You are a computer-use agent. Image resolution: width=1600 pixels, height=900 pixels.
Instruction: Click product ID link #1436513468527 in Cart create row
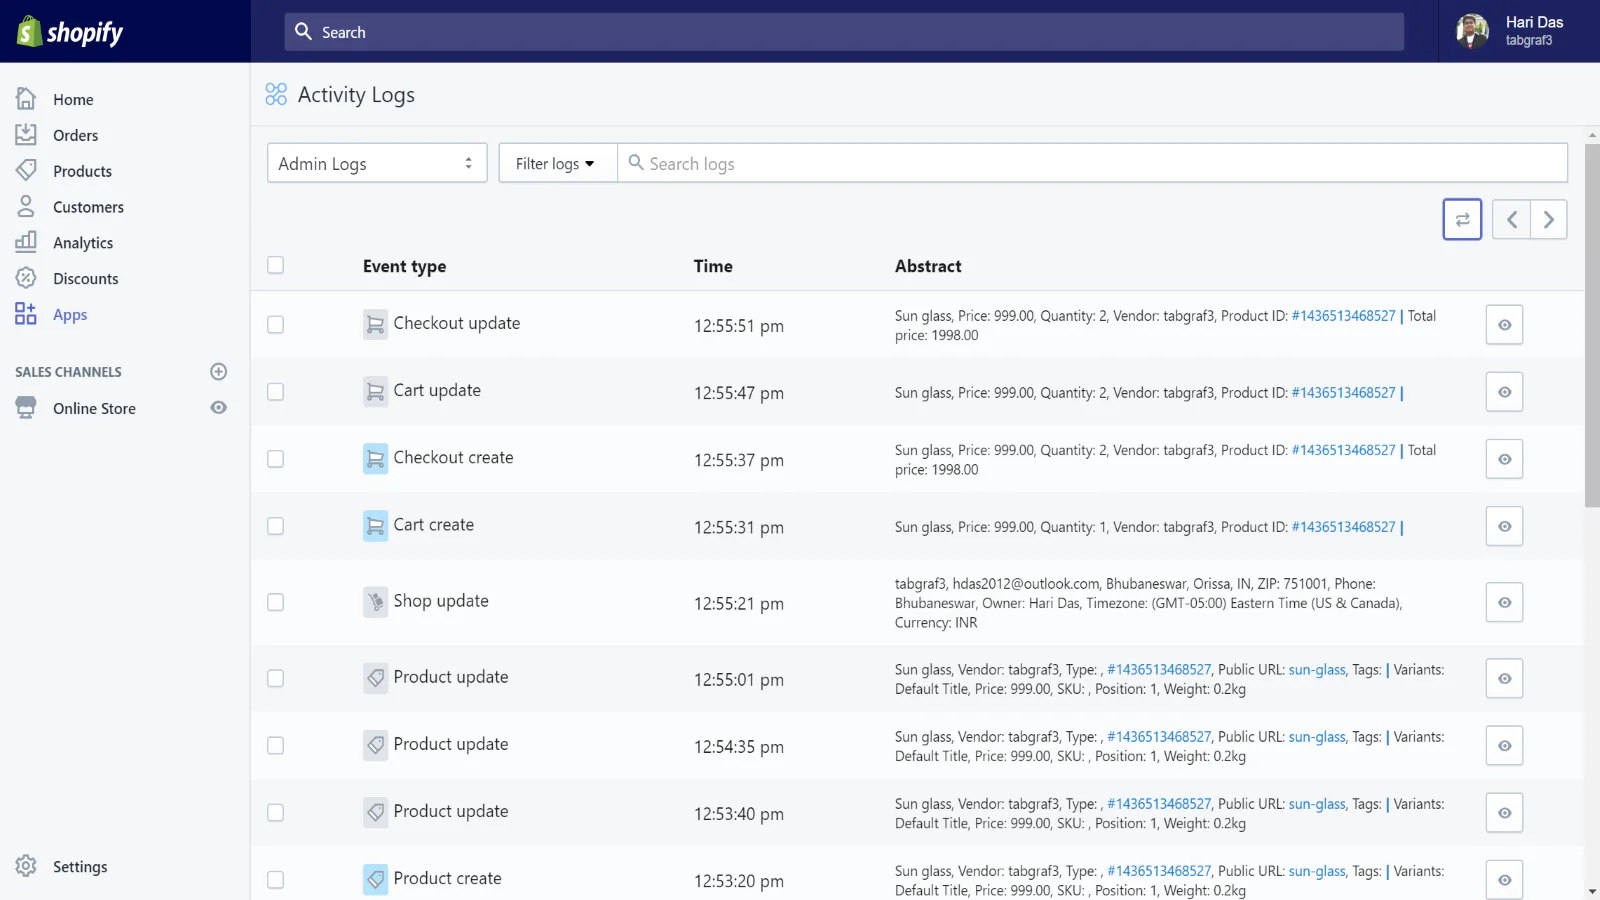[x=1343, y=527]
